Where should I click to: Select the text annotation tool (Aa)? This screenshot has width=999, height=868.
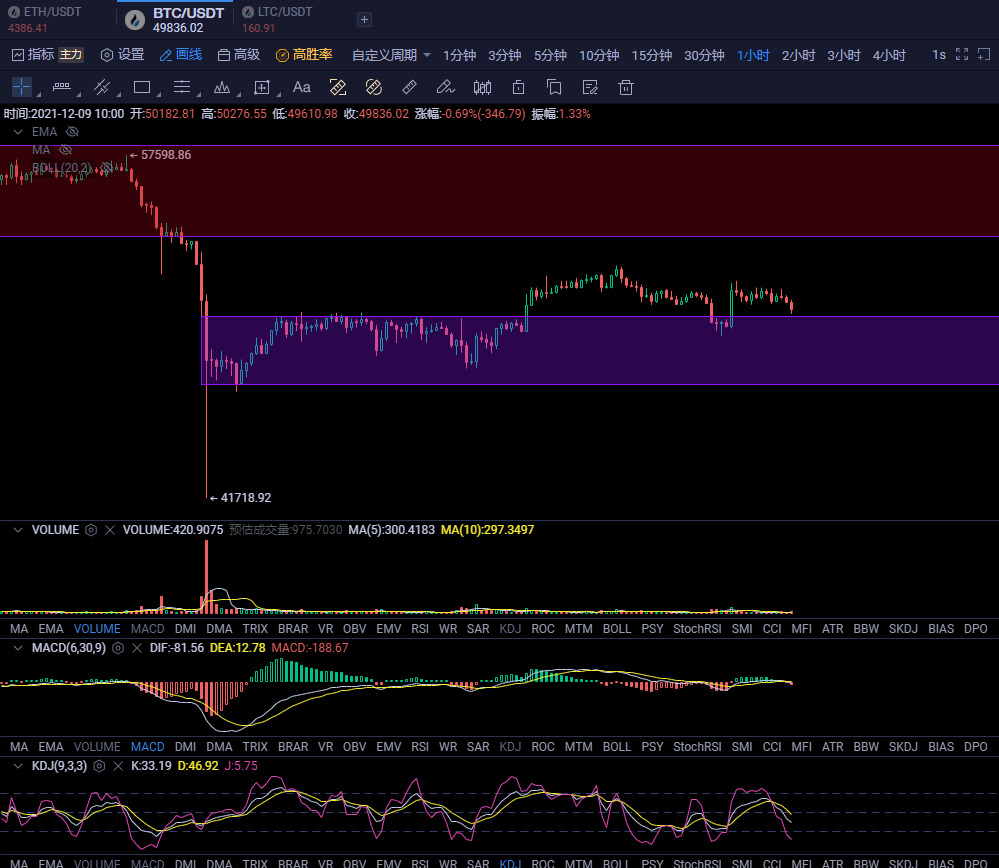pos(301,87)
